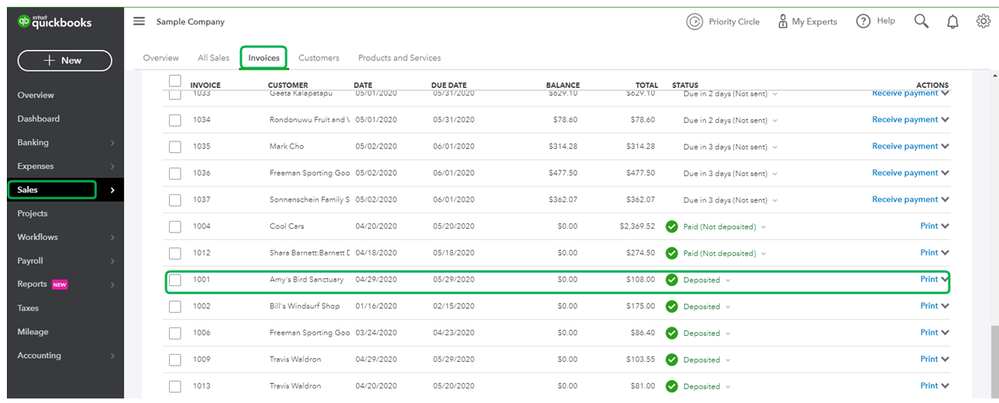Open the Help menu
The width and height of the screenshot is (999, 403).
pos(875,21)
